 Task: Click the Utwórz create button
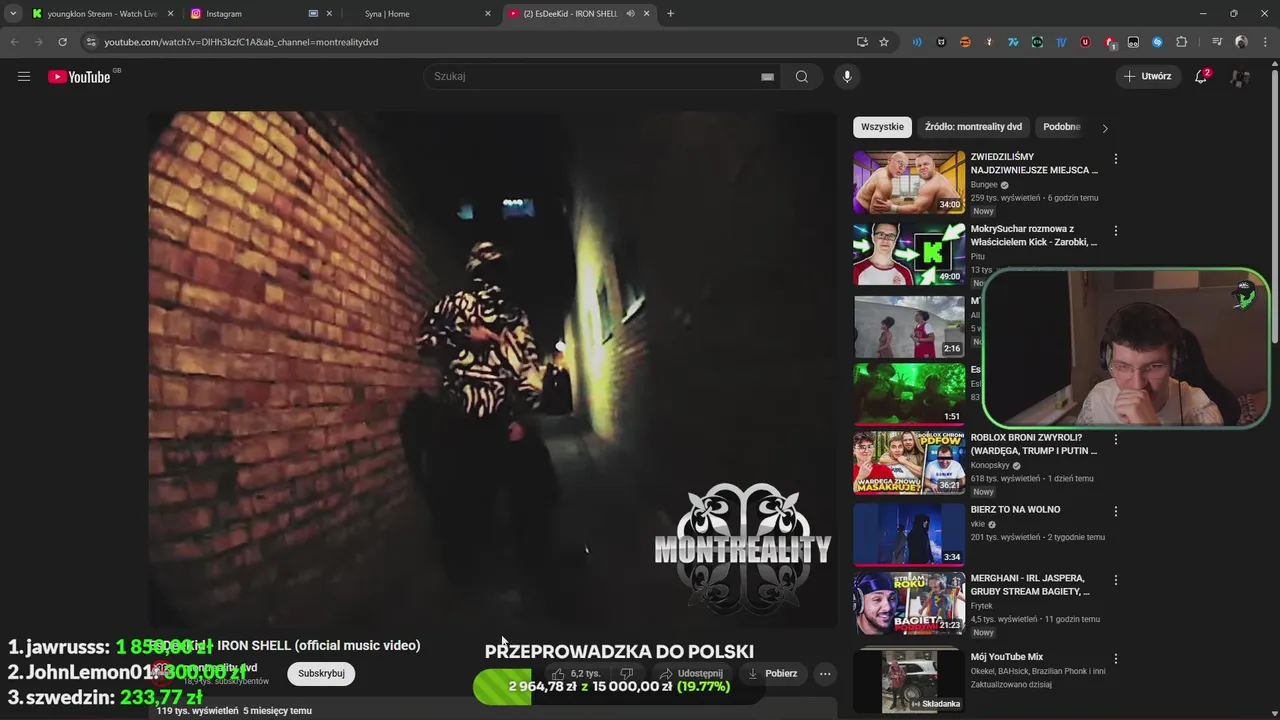[x=1147, y=76]
